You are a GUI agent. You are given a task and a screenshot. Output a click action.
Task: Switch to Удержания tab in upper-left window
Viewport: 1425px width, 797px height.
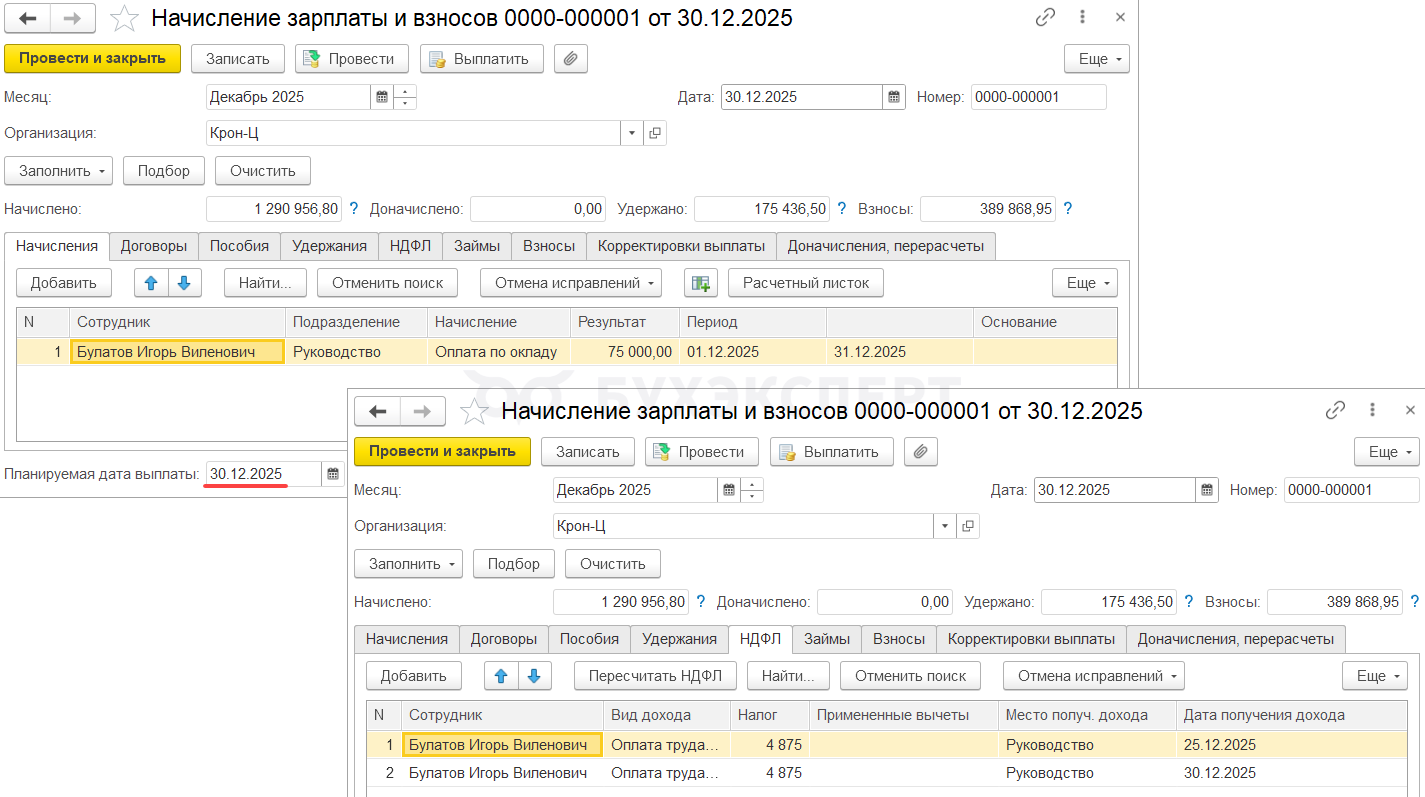pos(329,246)
